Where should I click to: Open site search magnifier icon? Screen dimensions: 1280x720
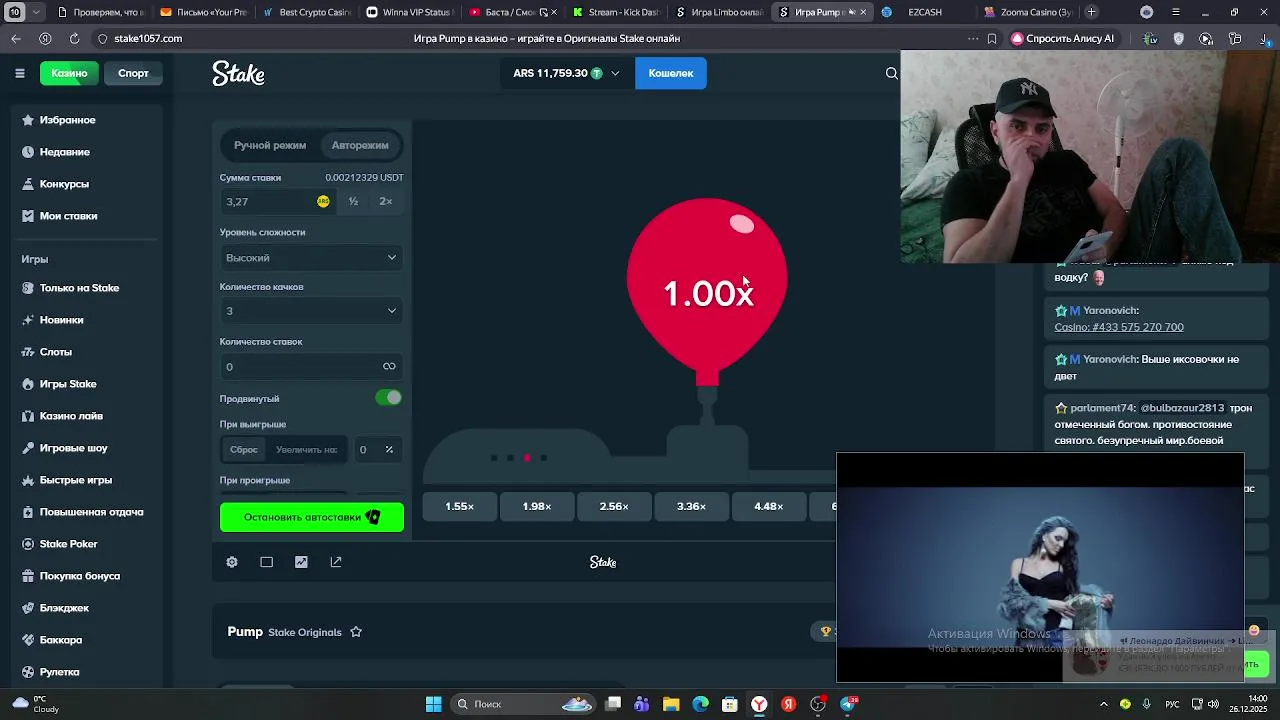(892, 73)
